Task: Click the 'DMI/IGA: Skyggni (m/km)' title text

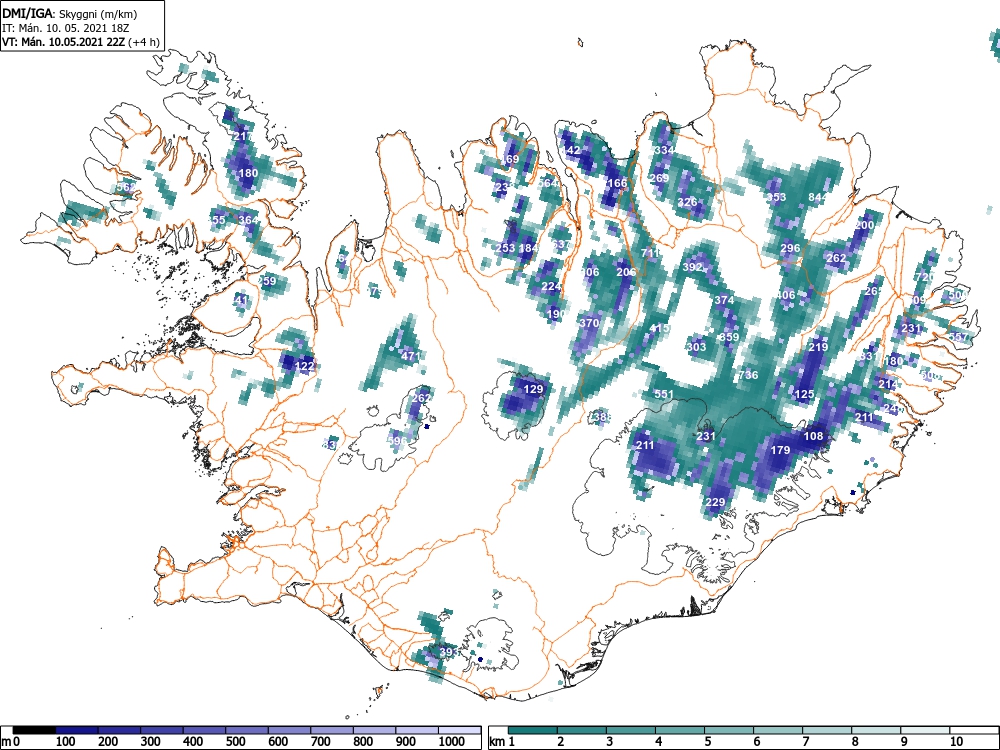Action: click(70, 13)
